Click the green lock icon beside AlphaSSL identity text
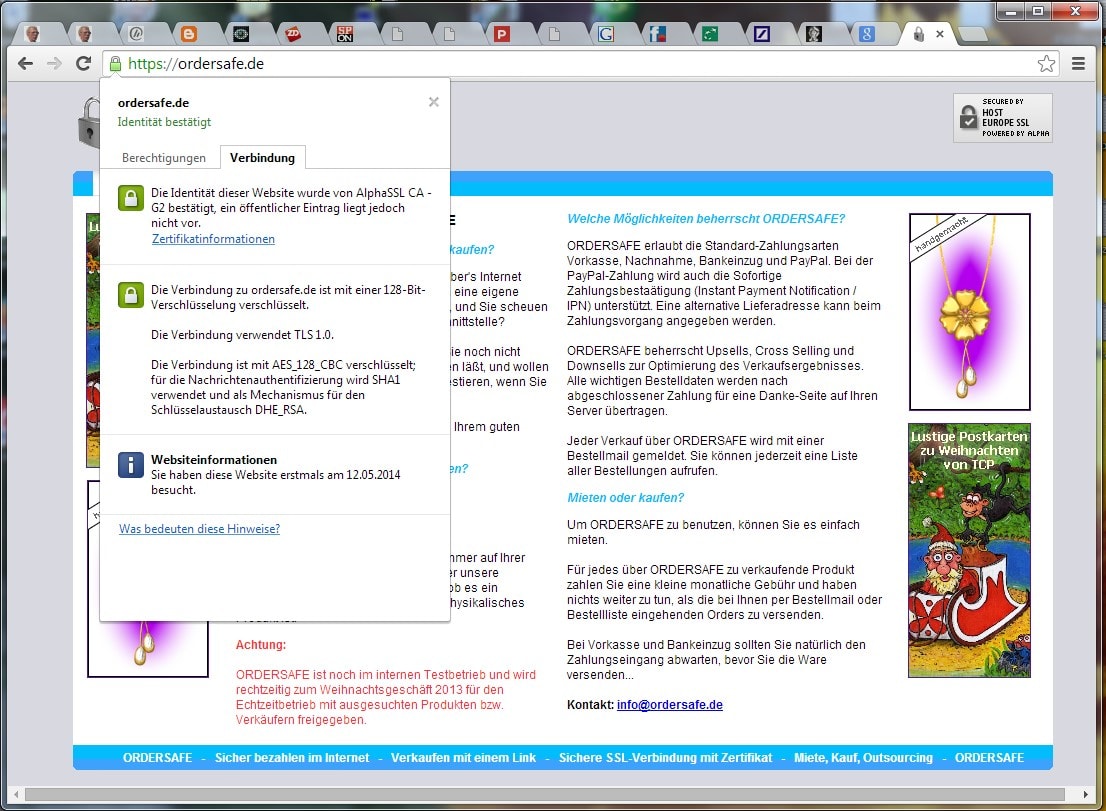Image resolution: width=1106 pixels, height=811 pixels. tap(130, 198)
